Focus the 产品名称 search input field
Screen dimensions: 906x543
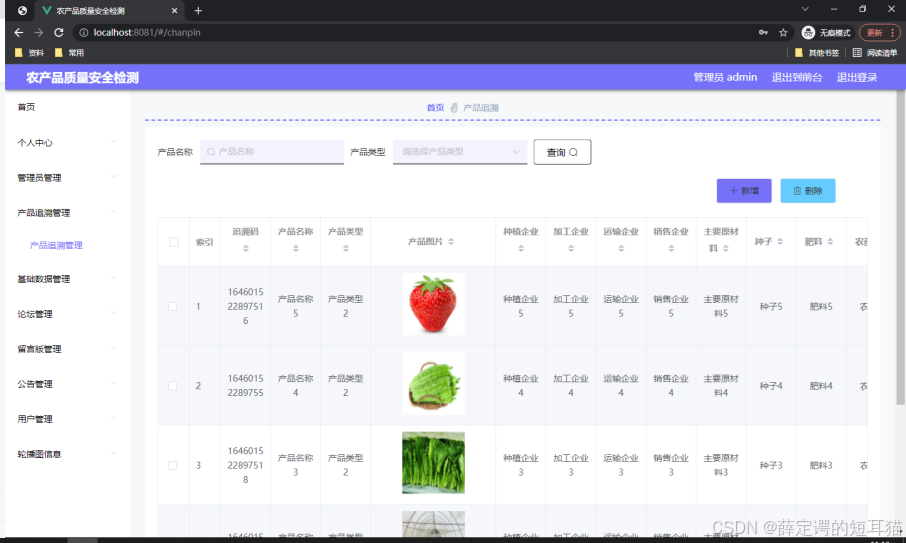point(272,151)
